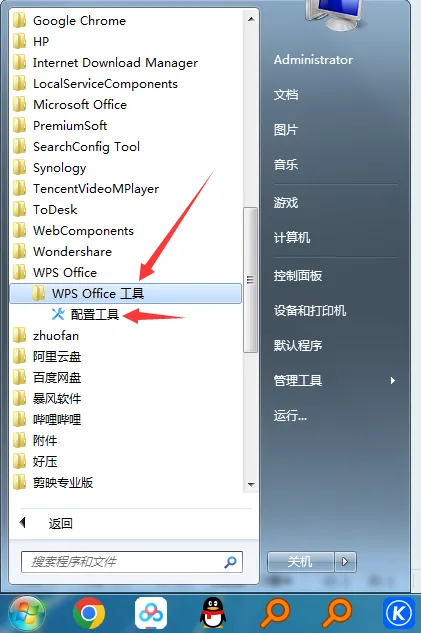Click the program list scrollbar thumb
This screenshot has height=633, width=421.
[251, 280]
